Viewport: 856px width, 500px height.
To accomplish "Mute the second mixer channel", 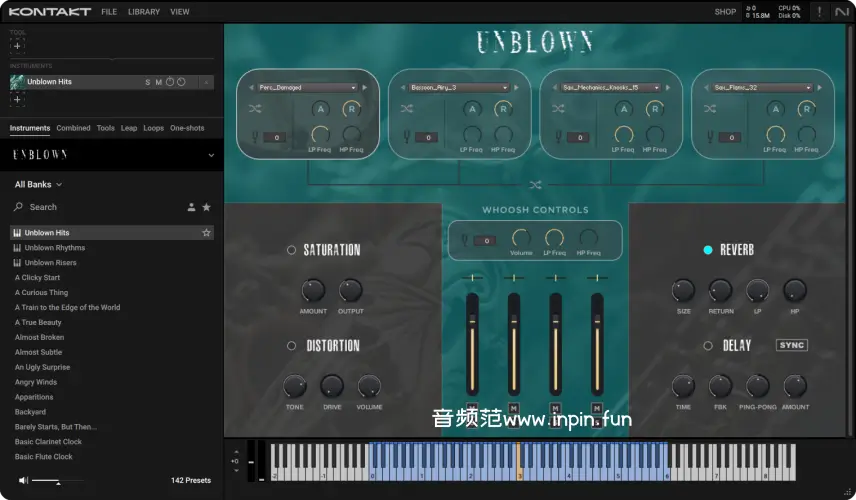I will [514, 408].
